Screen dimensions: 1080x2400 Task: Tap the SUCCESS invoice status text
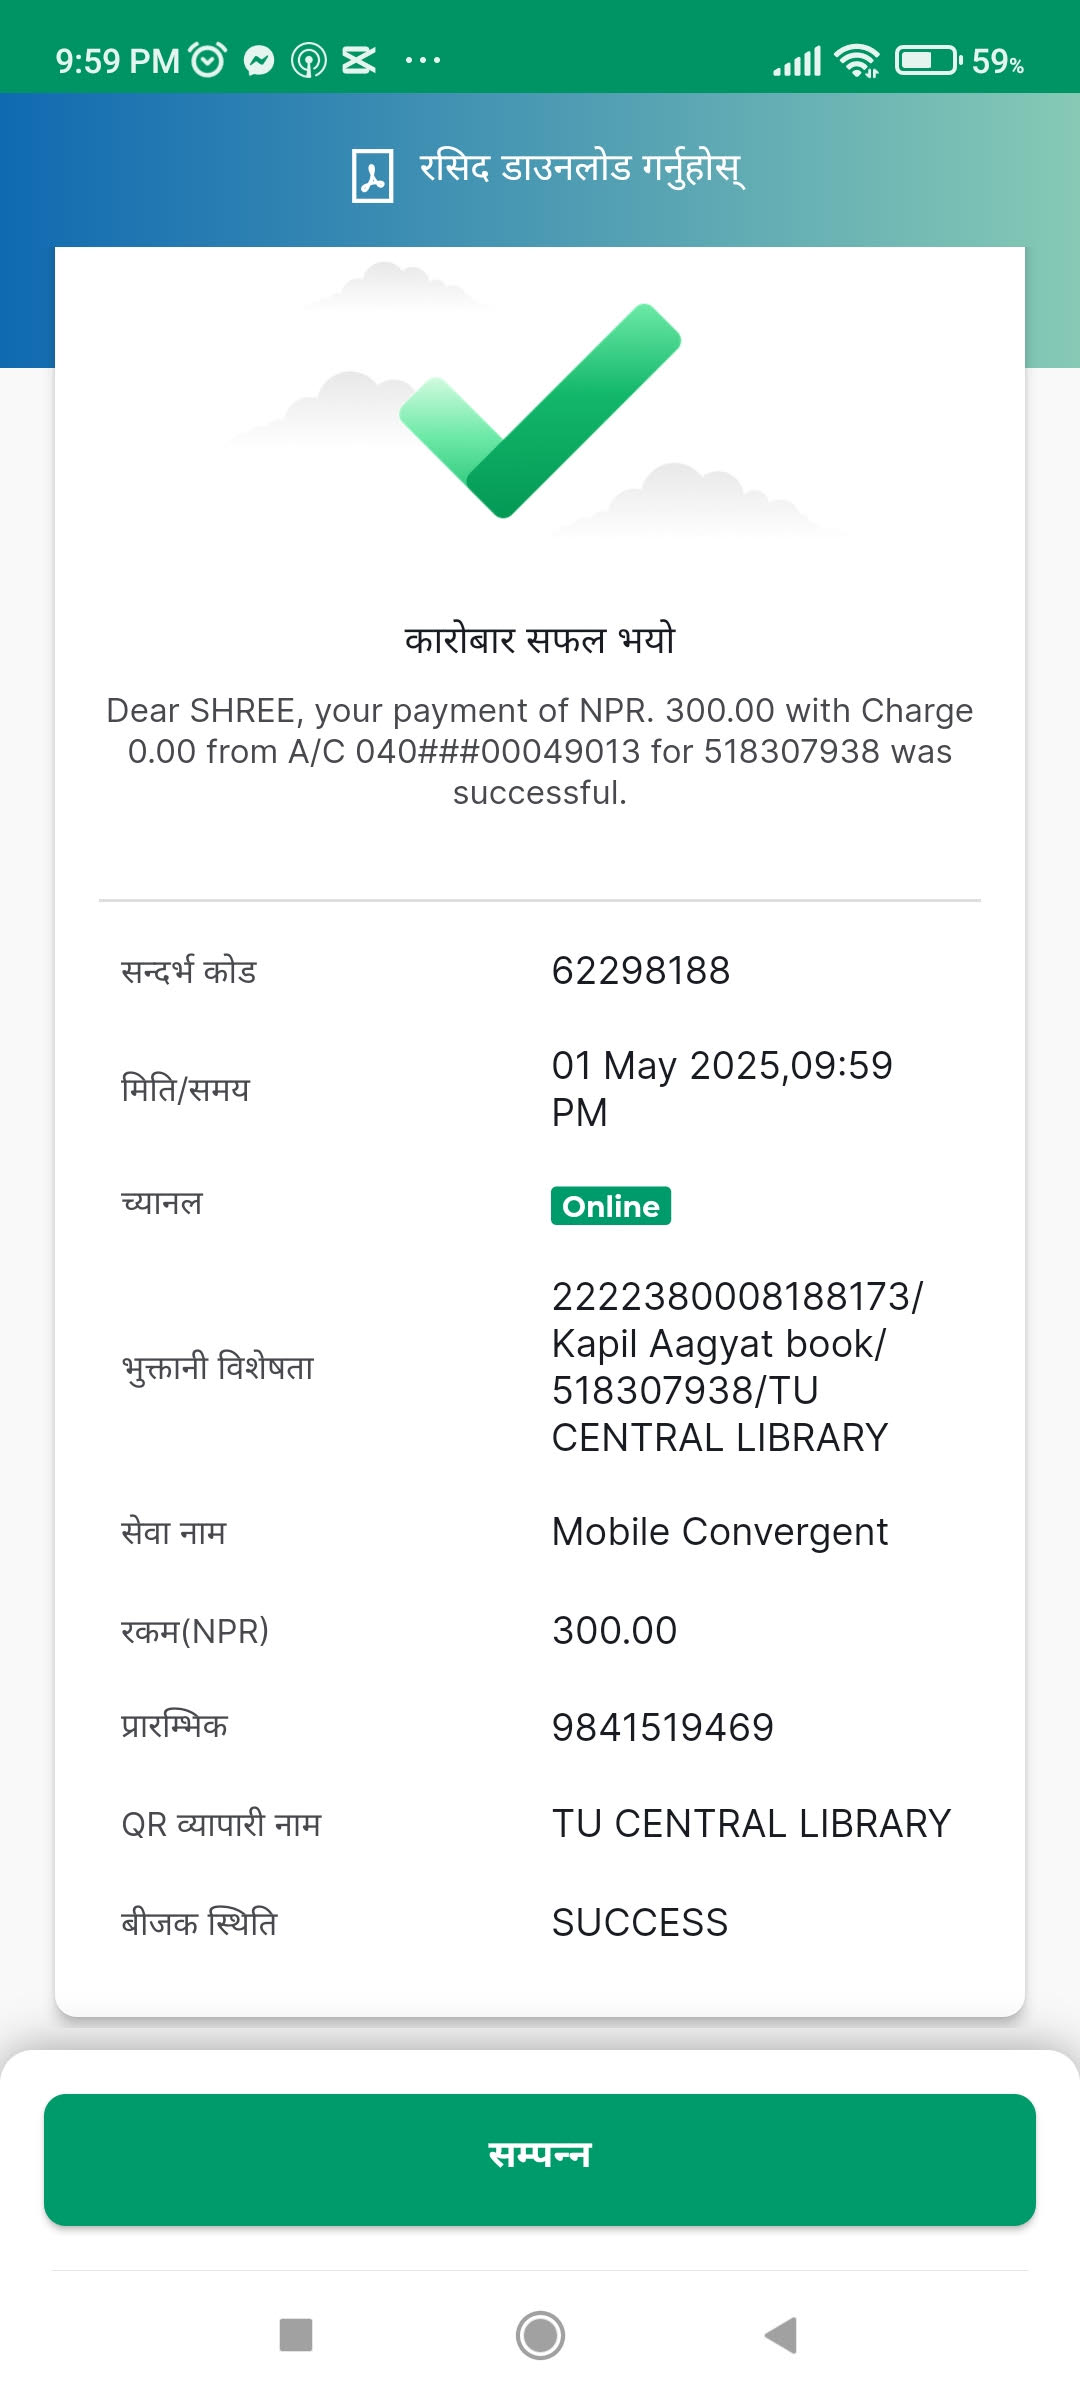coord(640,1923)
